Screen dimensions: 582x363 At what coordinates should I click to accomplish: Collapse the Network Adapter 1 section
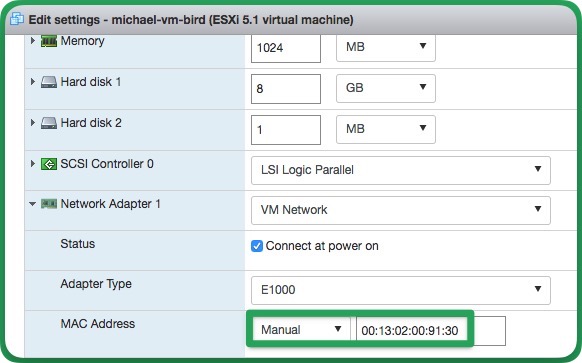click(32, 204)
